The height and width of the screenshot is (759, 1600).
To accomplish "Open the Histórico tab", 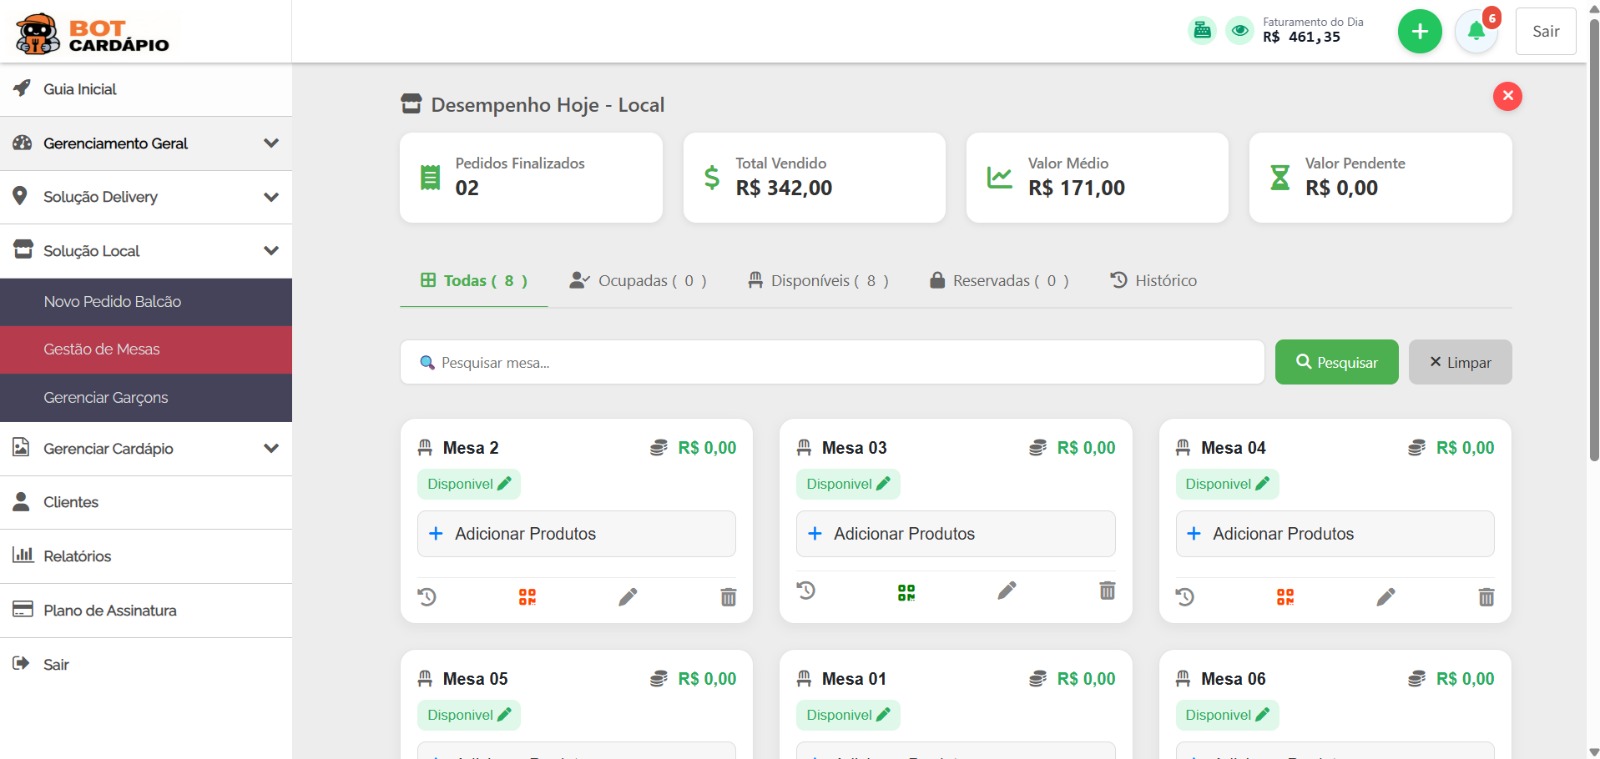I will (x=1153, y=281).
